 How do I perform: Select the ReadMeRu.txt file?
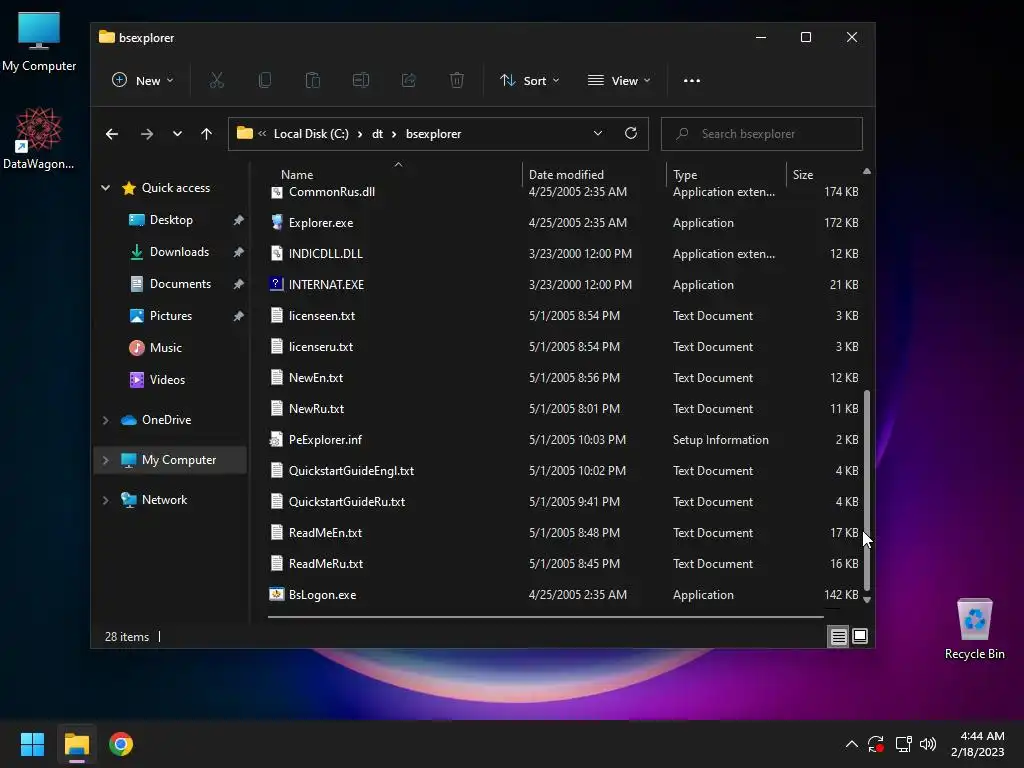564,564
